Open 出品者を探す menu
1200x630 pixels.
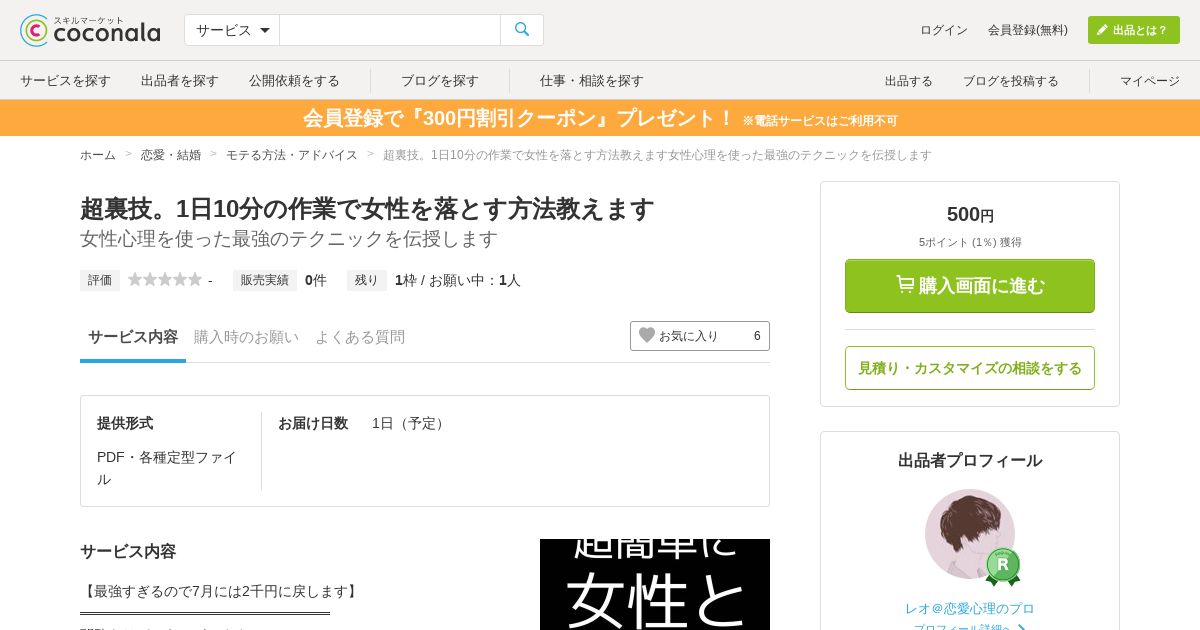[180, 81]
